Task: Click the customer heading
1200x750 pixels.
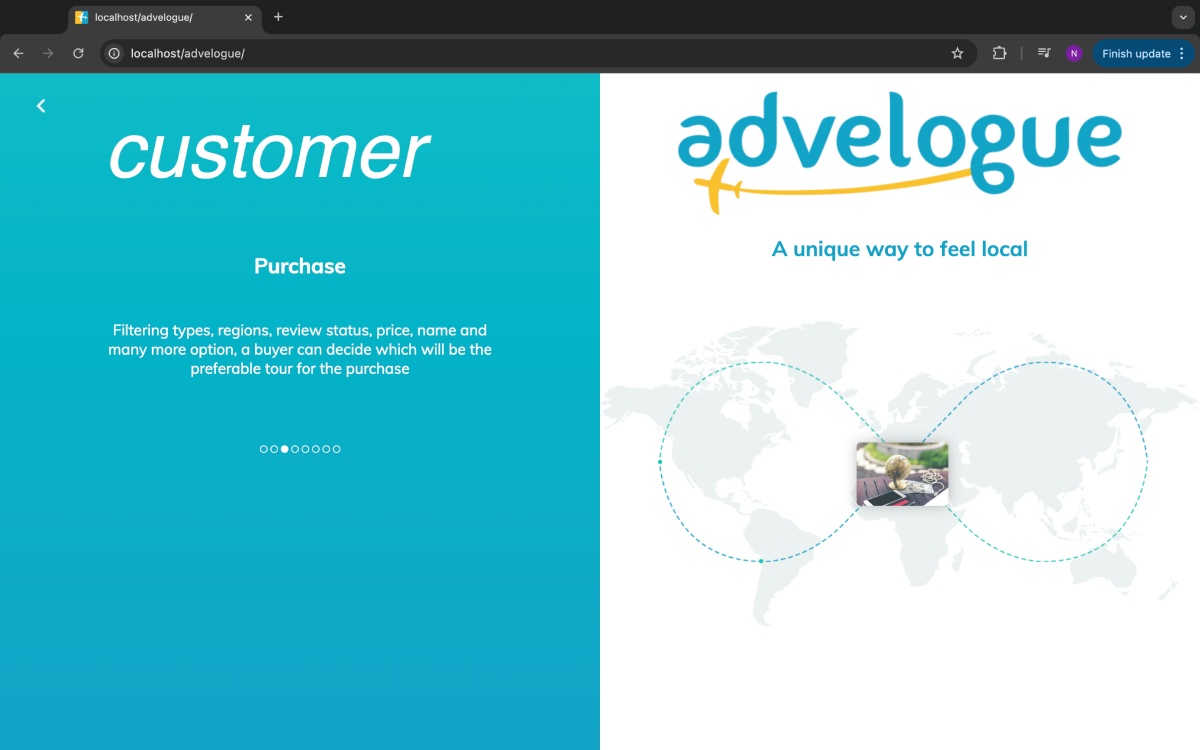Action: click(x=268, y=152)
